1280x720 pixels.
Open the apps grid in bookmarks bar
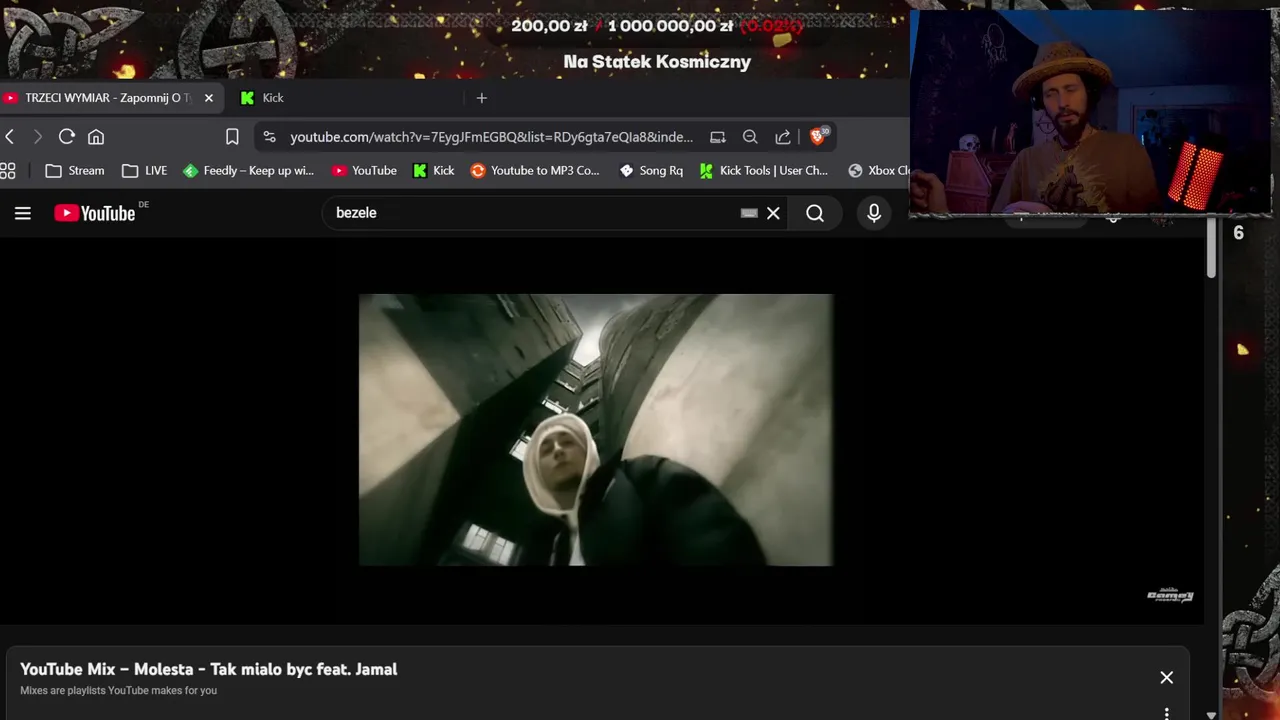click(x=8, y=171)
